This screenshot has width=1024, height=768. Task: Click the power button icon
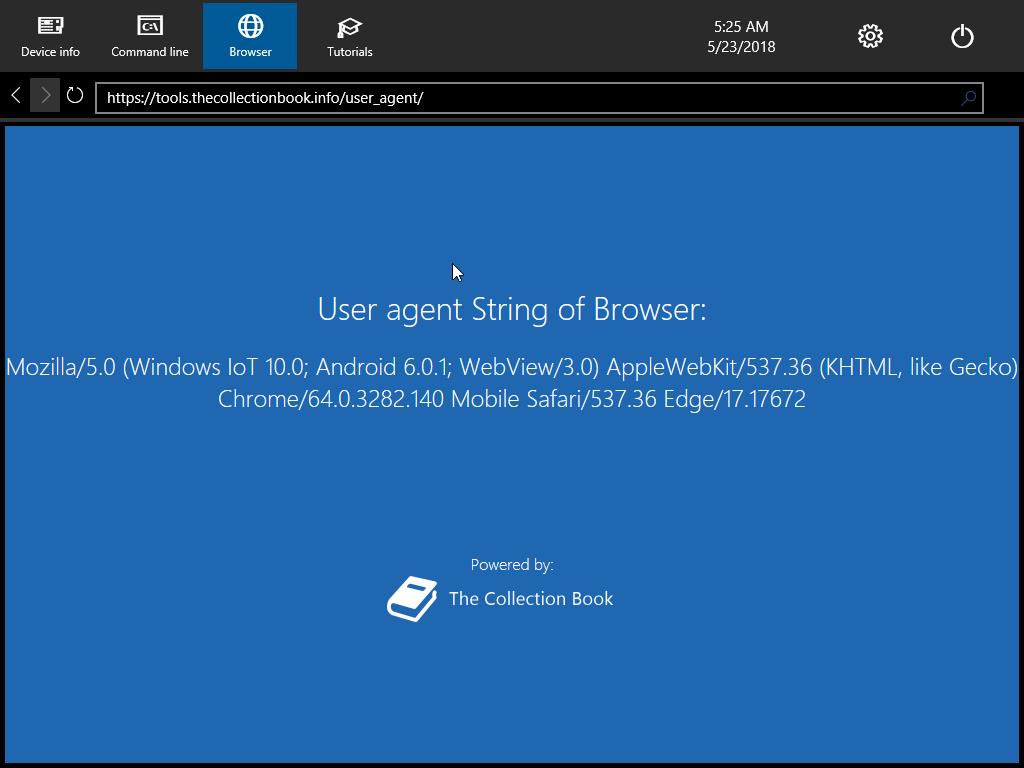(x=962, y=36)
